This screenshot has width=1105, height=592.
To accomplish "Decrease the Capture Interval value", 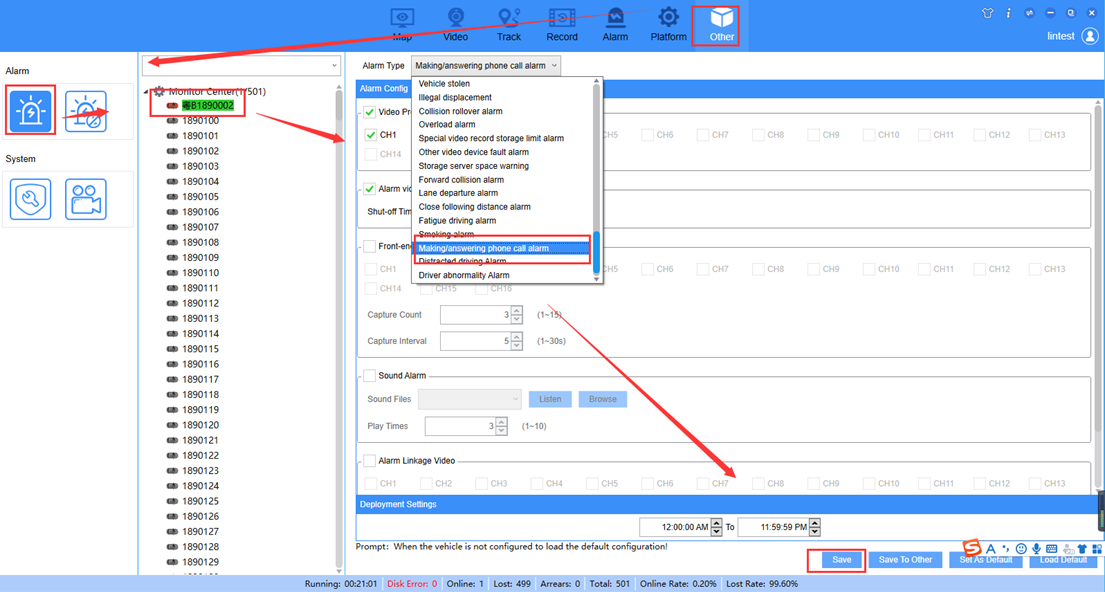I will coord(517,345).
